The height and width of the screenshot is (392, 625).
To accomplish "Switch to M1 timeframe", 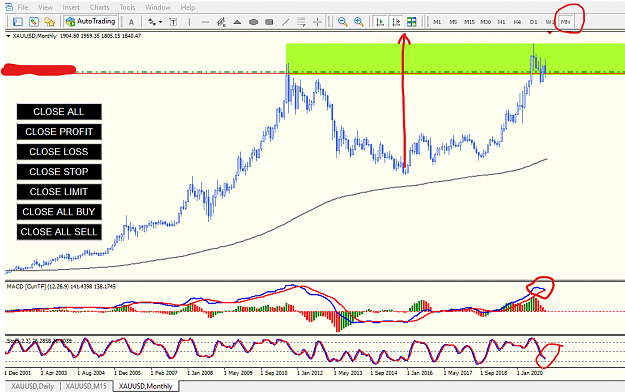I will click(437, 22).
